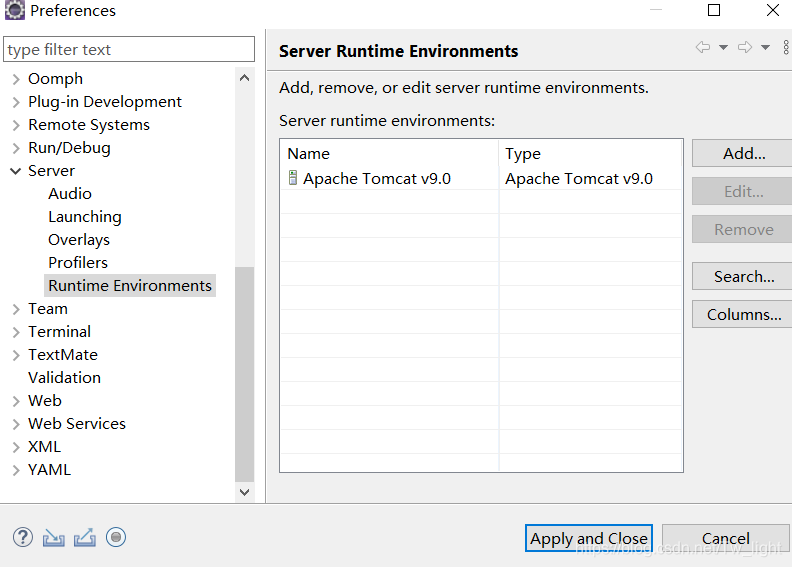
Task: Collapse the Server tree node
Action: tap(16, 171)
